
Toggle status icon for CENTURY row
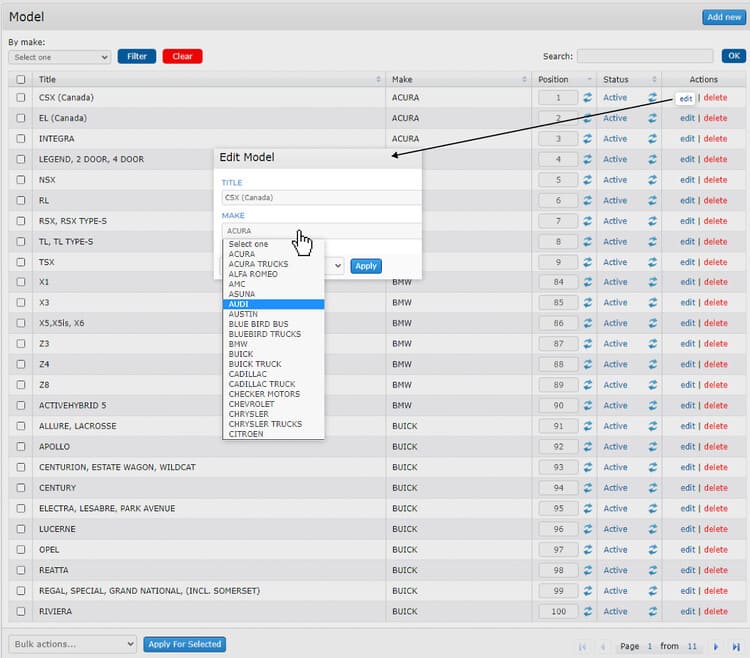click(x=652, y=488)
